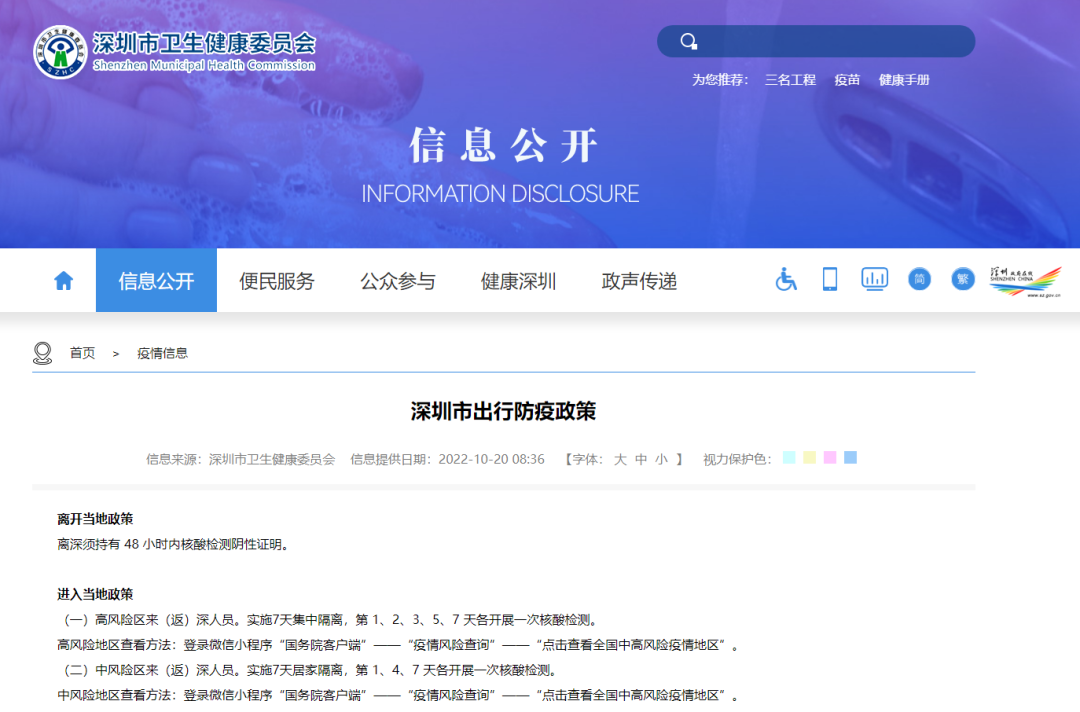The height and width of the screenshot is (712, 1080).
Task: Click the 离开当地政策 heading
Action: 95,519
